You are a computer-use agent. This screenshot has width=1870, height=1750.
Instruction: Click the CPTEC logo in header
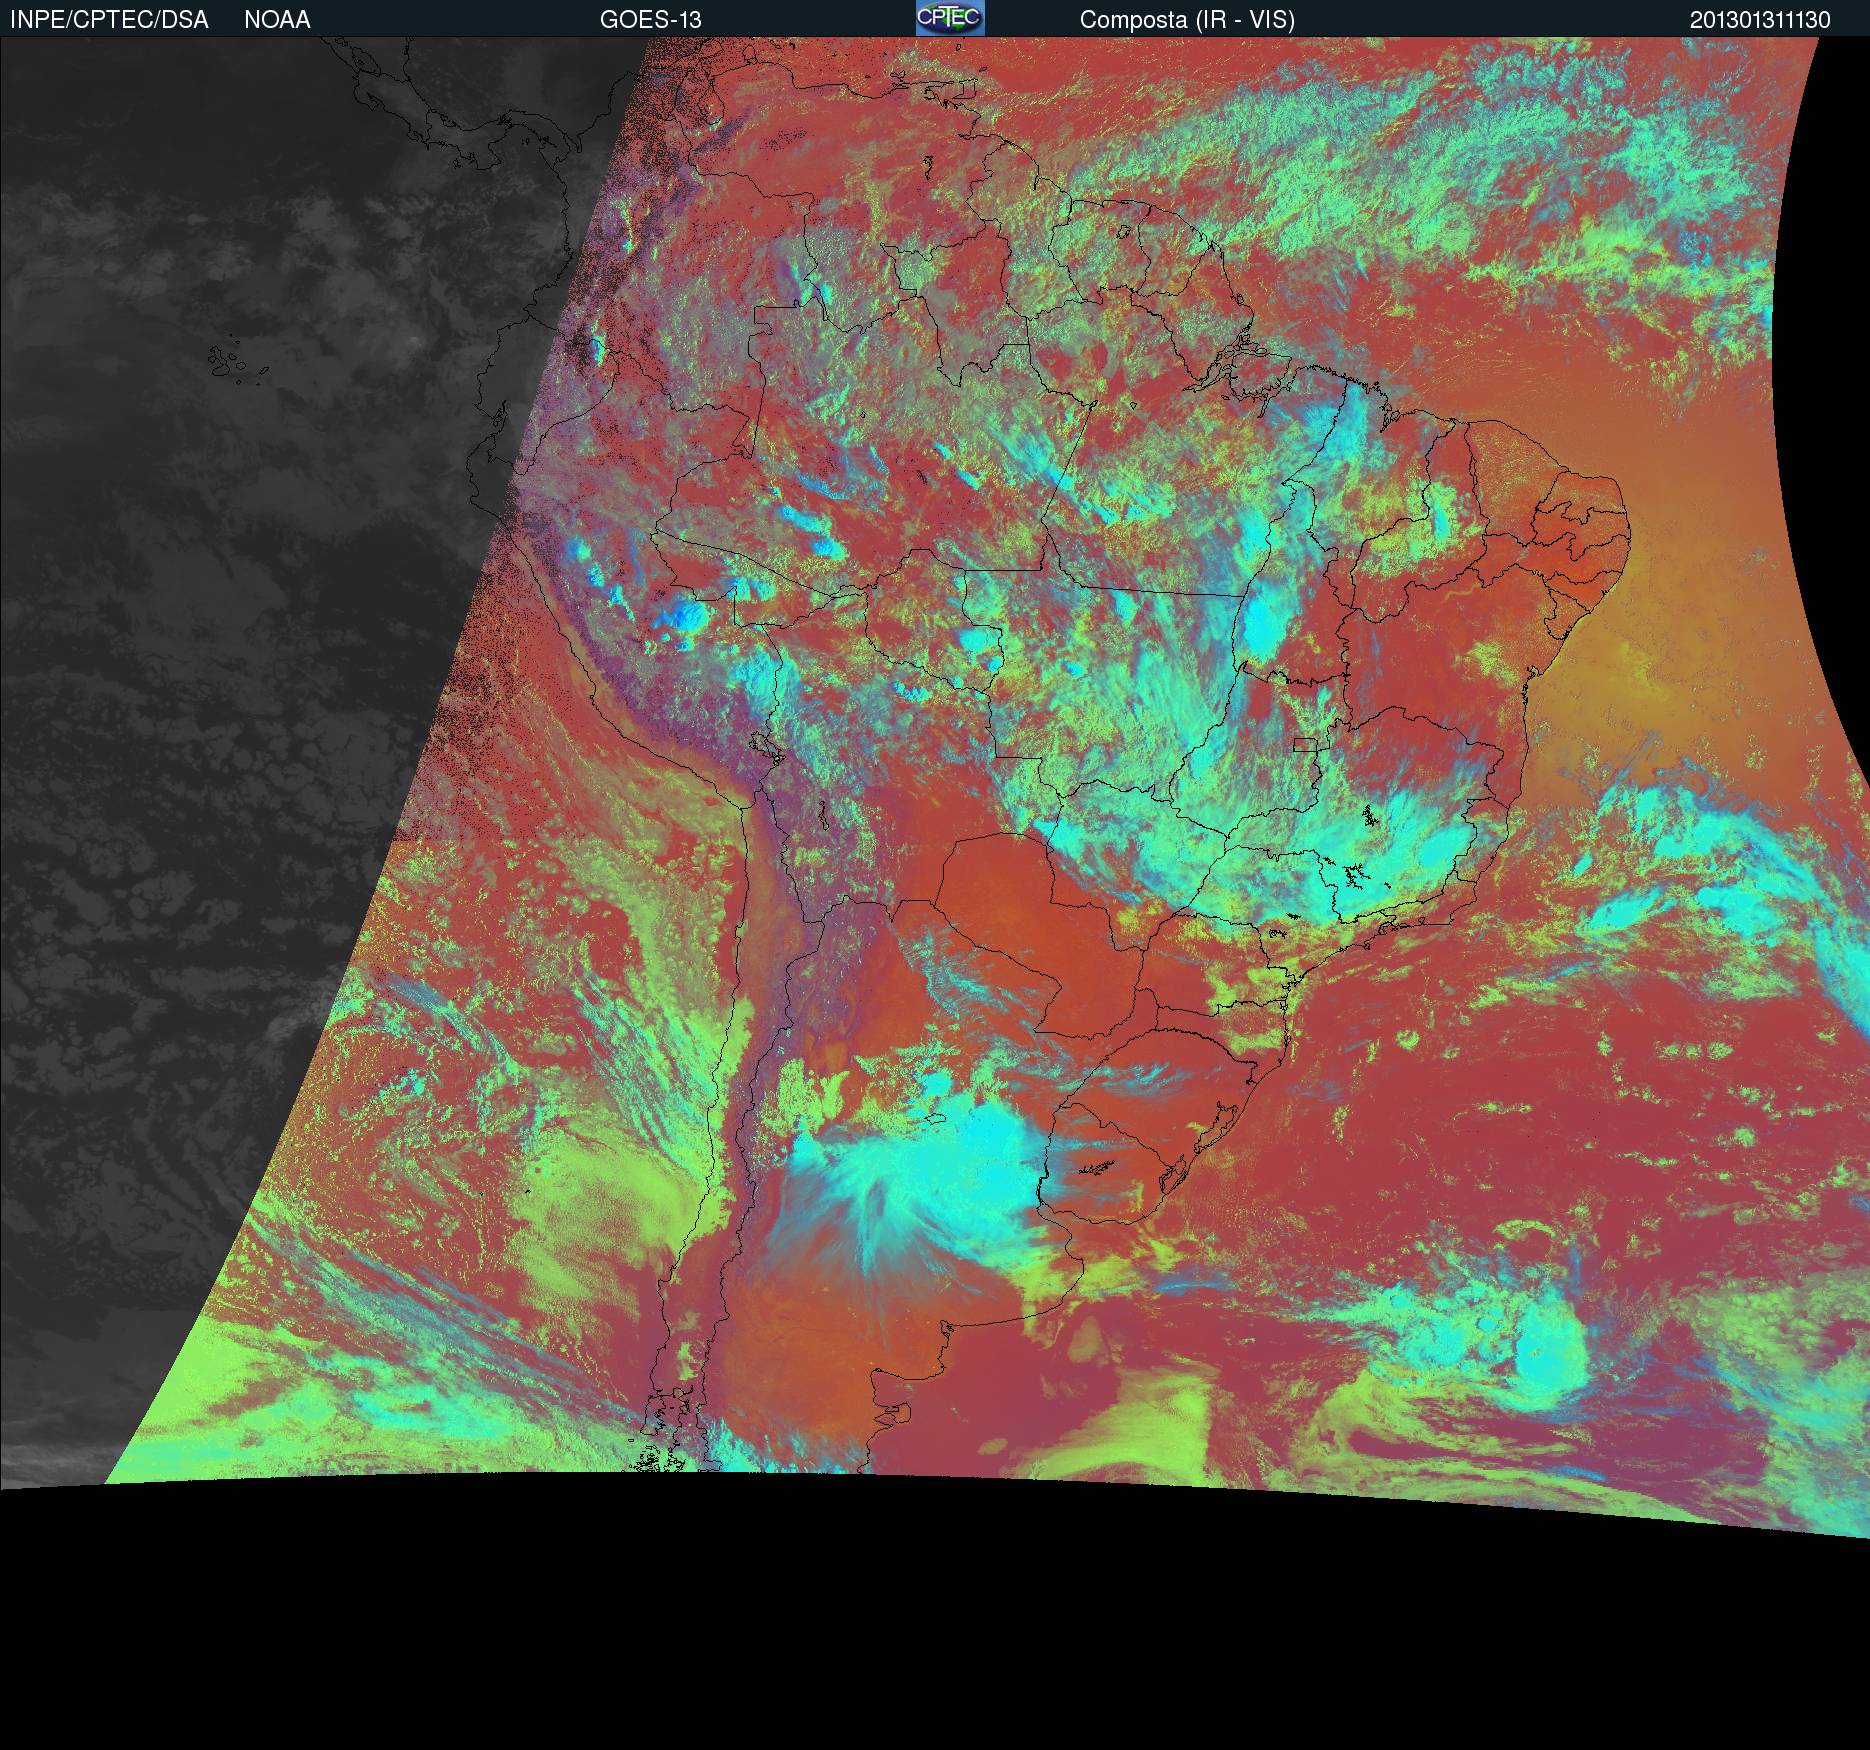(950, 18)
